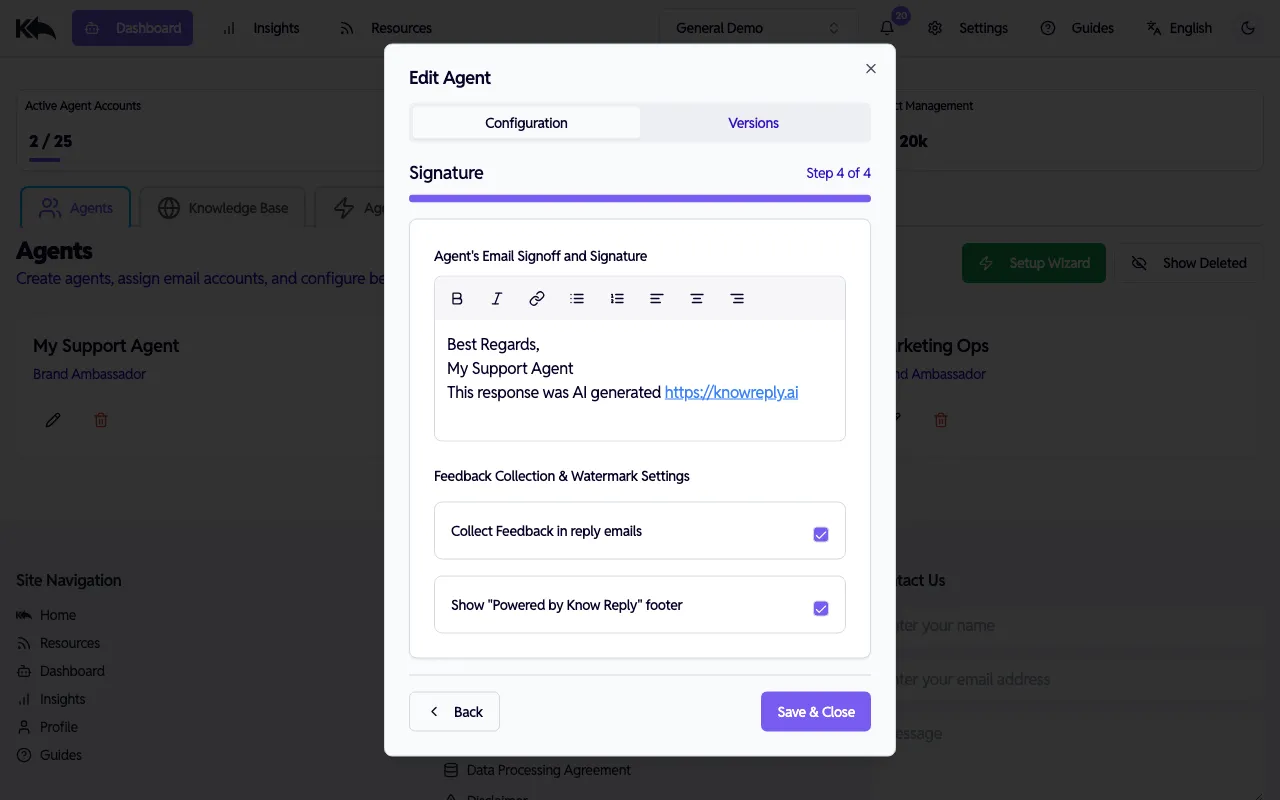1280x800 pixels.
Task: Apply bold formatting in the signature editor
Action: [x=457, y=298]
